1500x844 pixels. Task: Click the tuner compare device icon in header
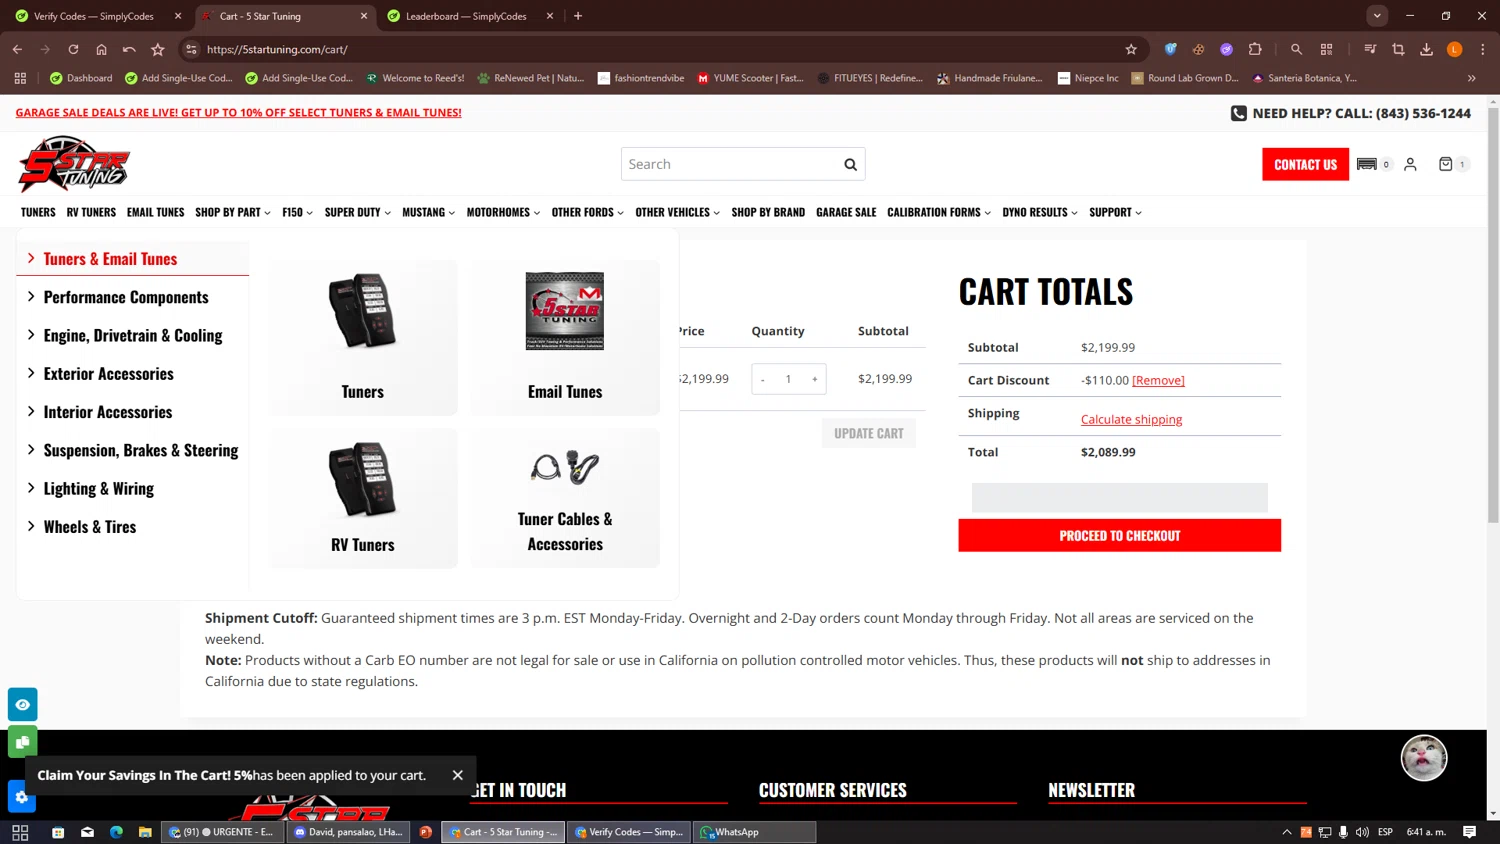1367,164
